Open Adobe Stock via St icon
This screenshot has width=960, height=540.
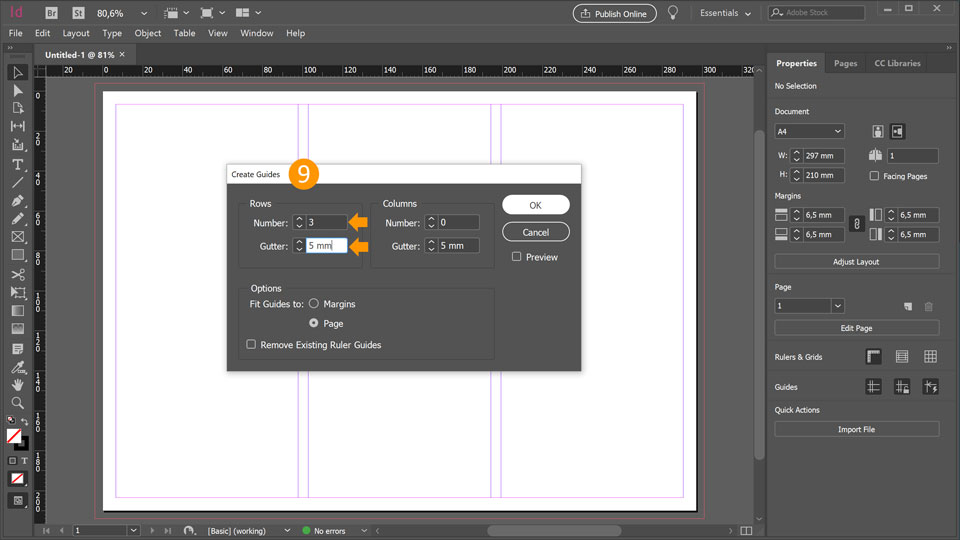[78, 13]
